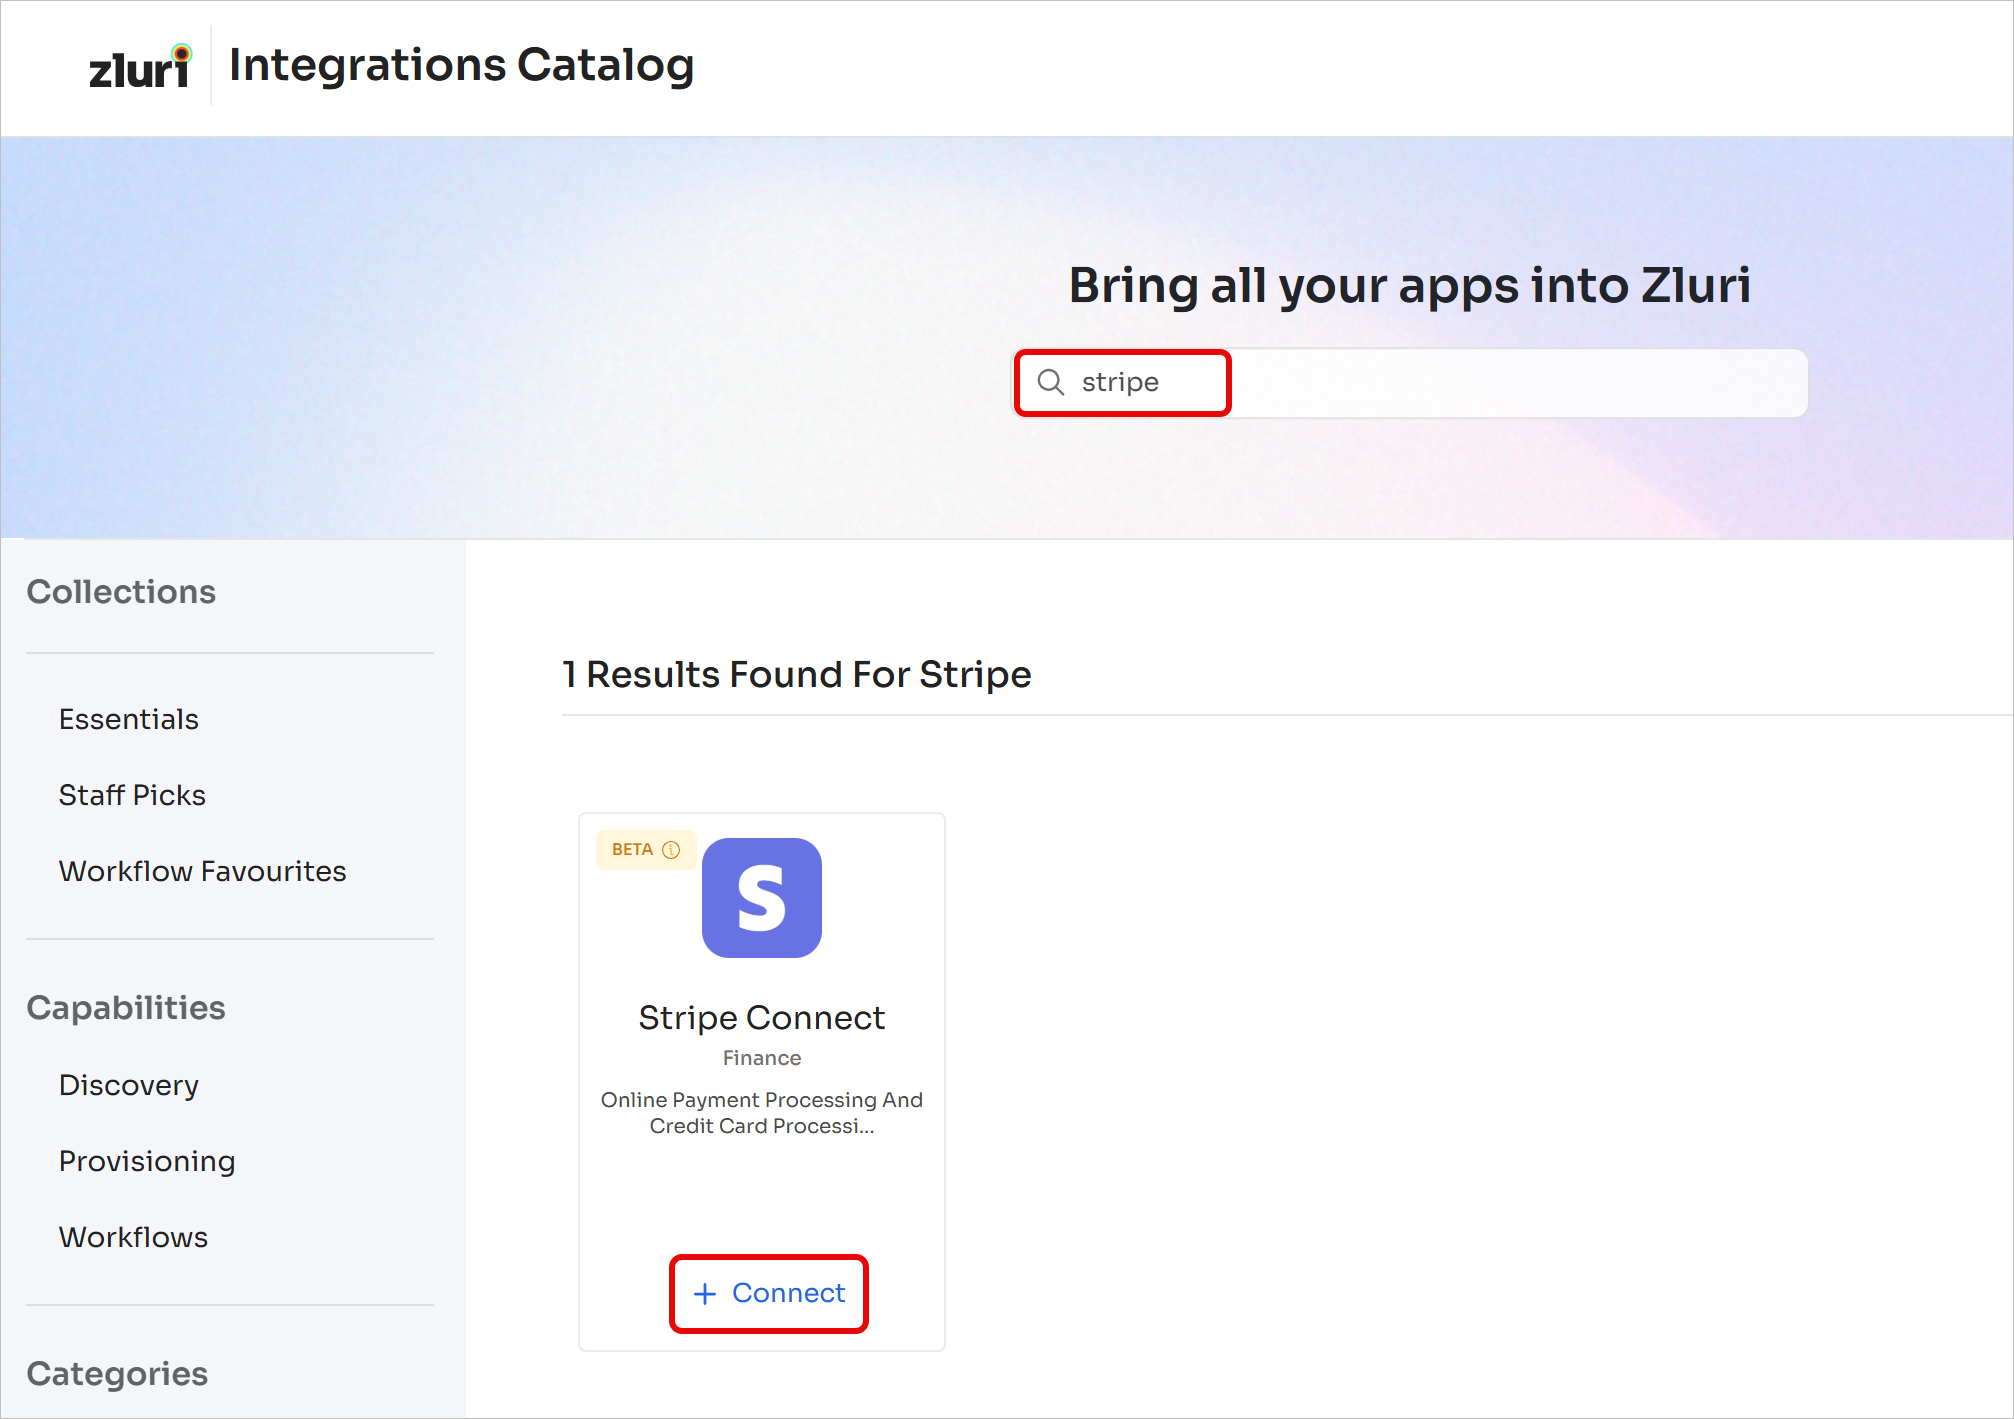Click the Finance category label on the card
Image resolution: width=2014 pixels, height=1419 pixels.
click(x=762, y=1058)
